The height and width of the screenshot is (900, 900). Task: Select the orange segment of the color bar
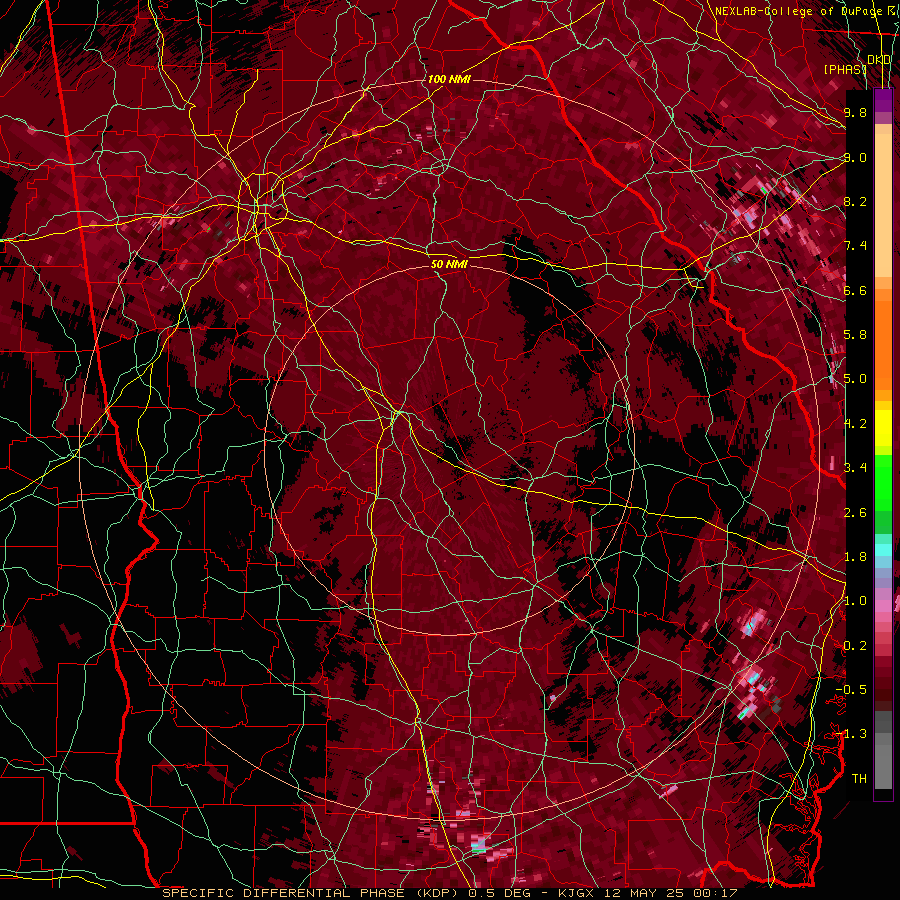883,344
